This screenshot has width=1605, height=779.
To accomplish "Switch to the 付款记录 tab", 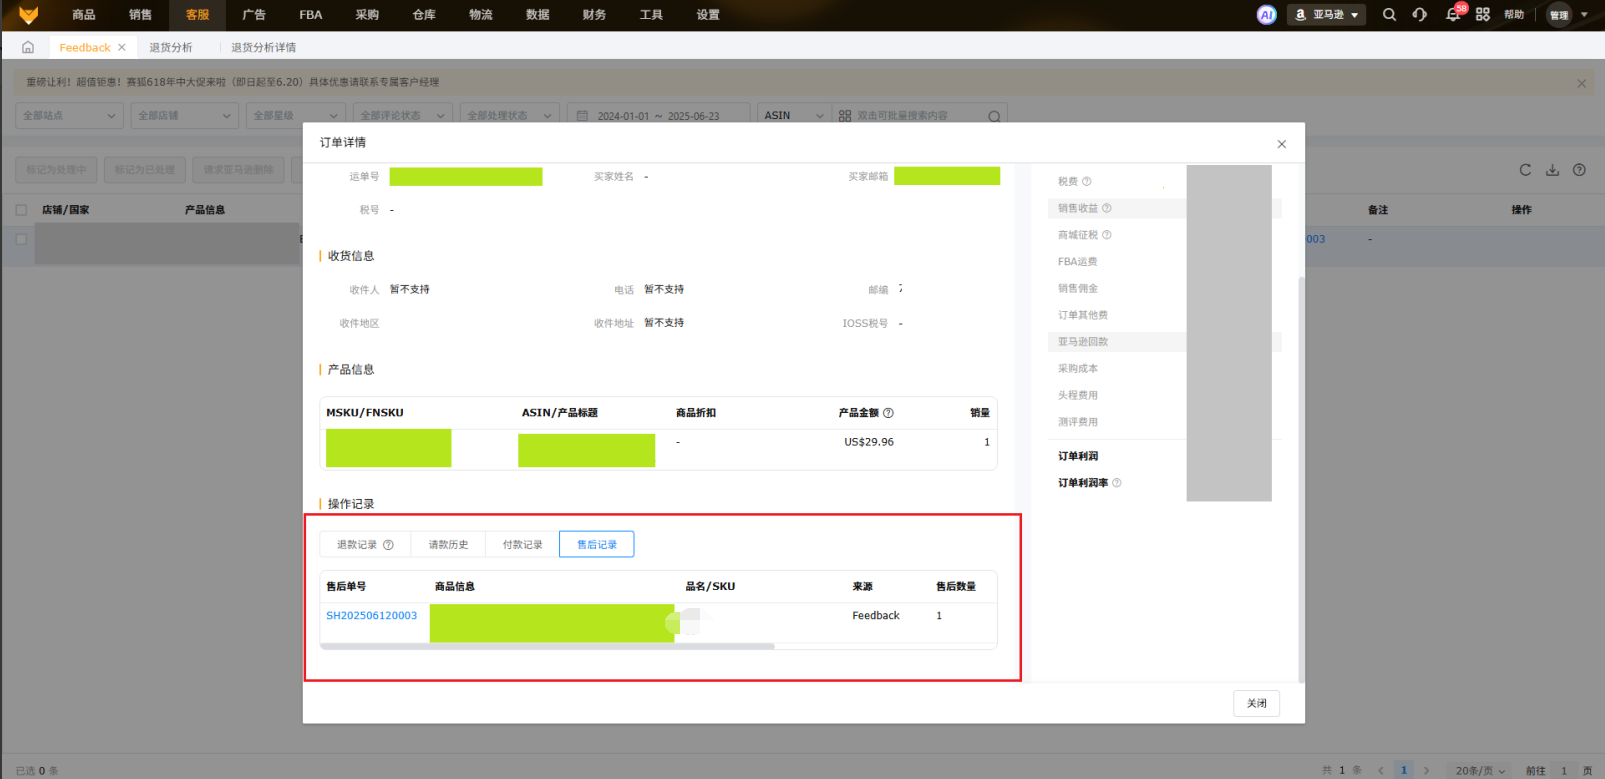I will click(522, 545).
